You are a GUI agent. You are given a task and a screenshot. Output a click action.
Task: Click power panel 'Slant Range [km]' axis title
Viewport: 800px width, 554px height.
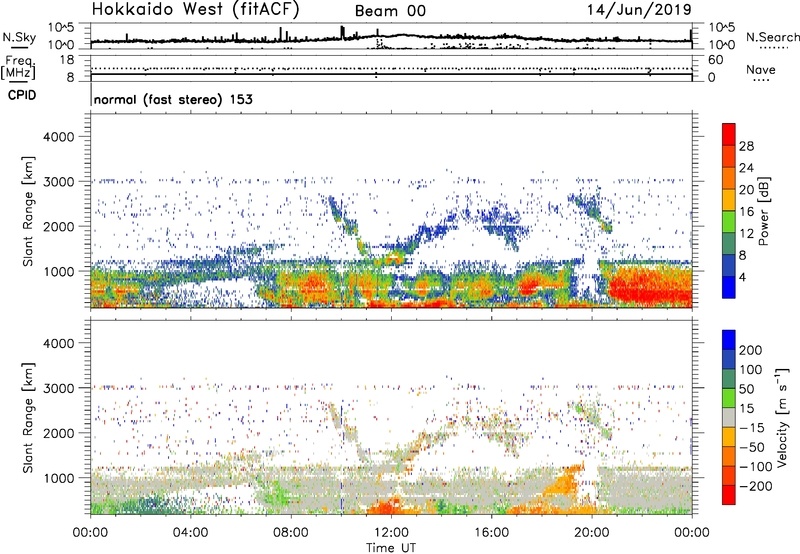click(28, 211)
